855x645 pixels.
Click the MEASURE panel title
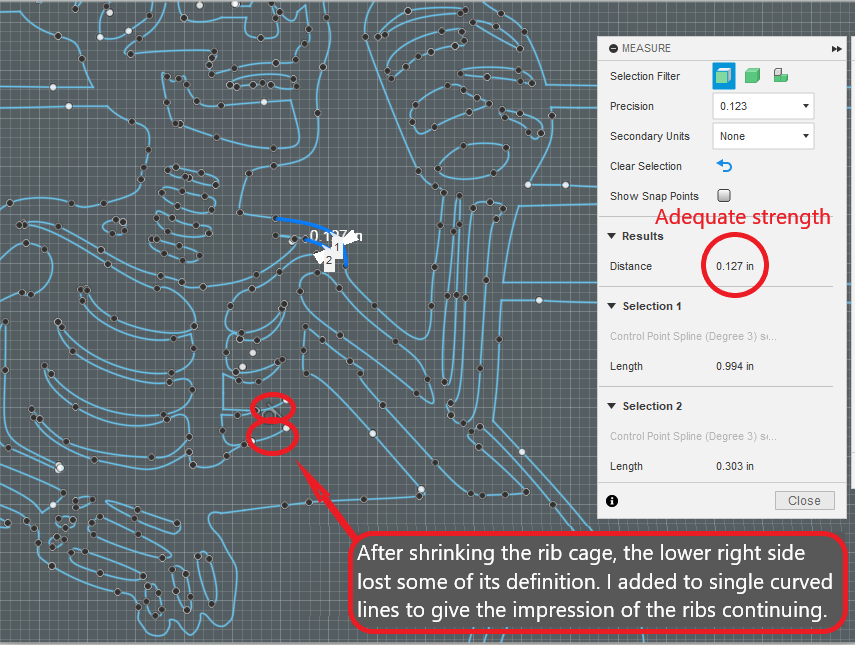(646, 49)
